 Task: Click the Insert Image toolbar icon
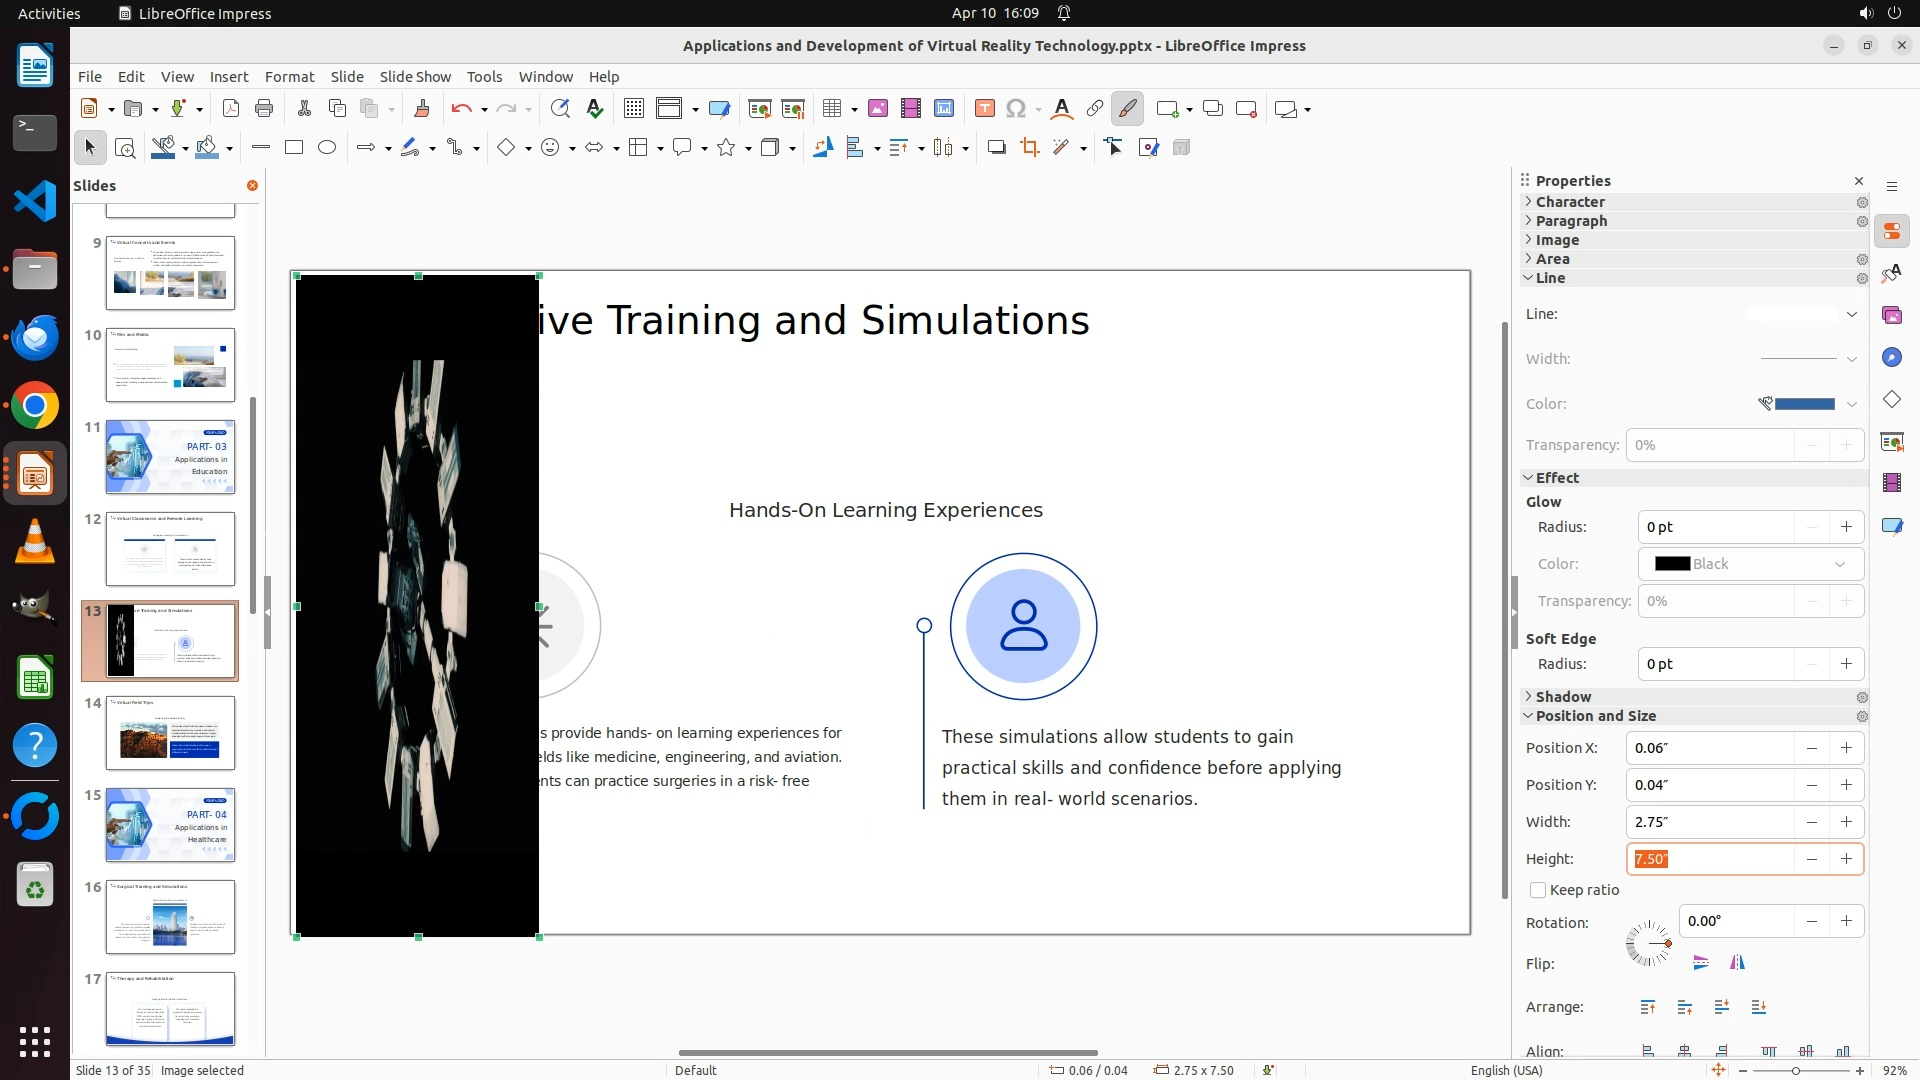point(877,109)
